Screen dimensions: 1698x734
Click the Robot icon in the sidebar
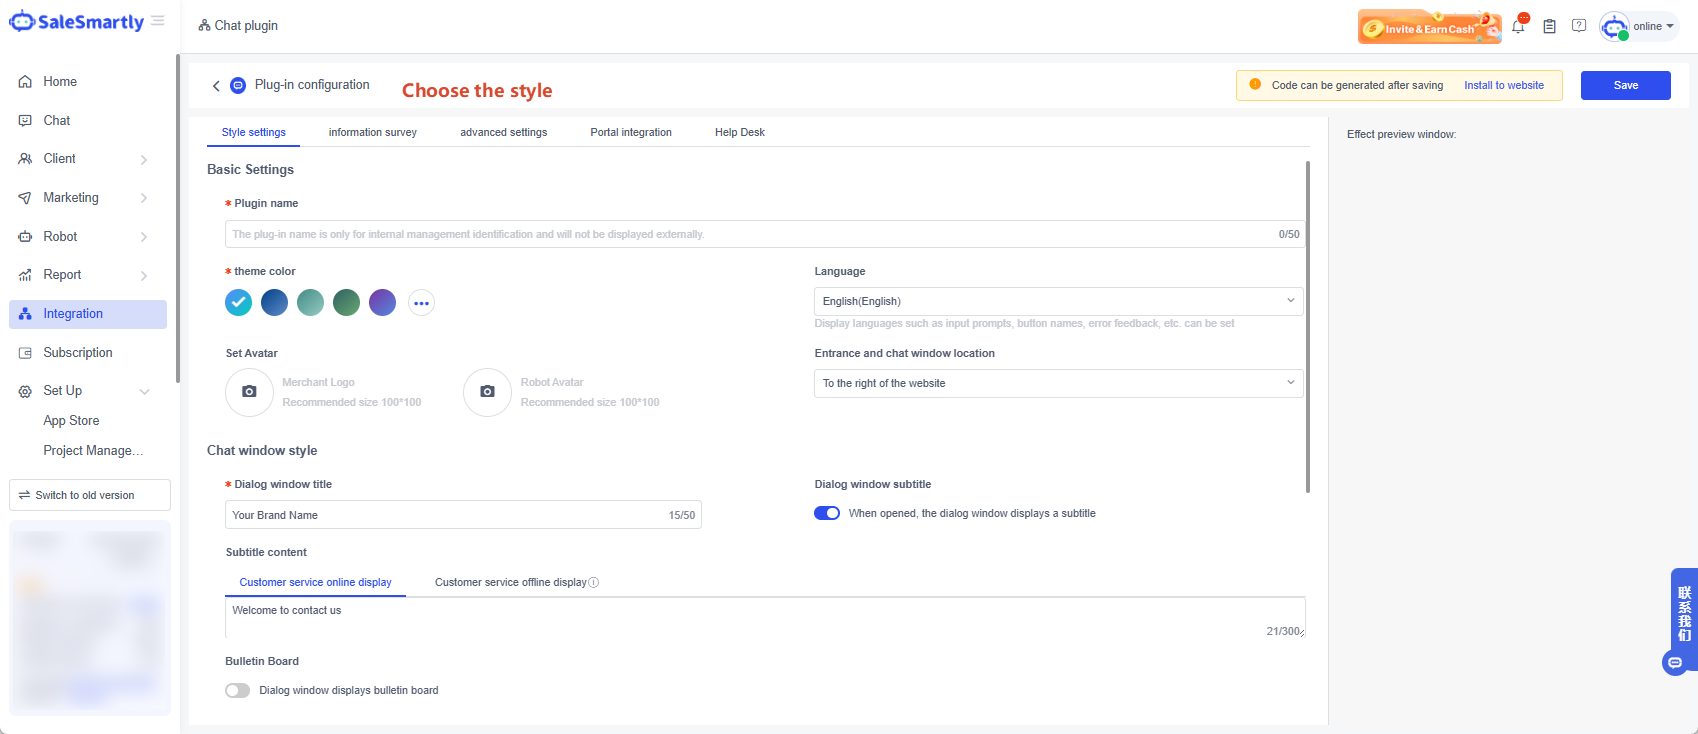point(25,237)
